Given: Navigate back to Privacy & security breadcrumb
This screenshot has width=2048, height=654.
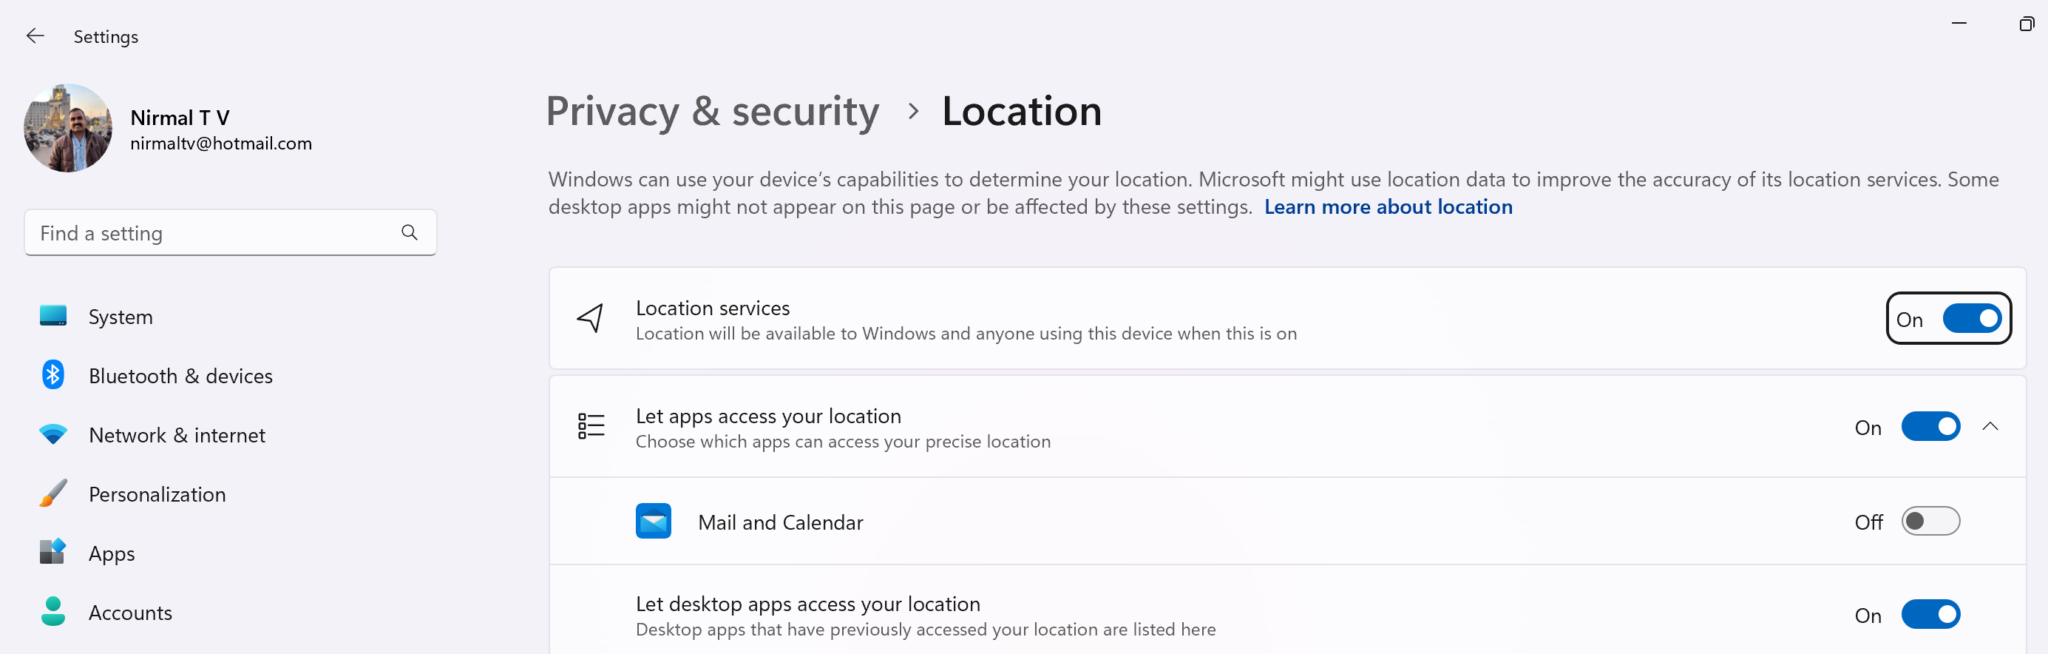Looking at the screenshot, I should pyautogui.click(x=713, y=111).
